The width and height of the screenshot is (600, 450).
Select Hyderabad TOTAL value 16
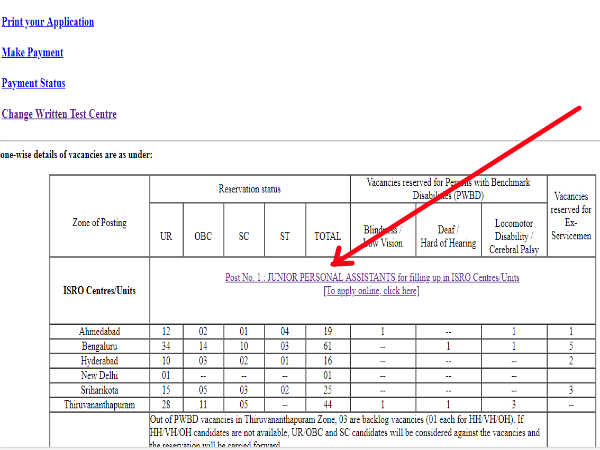(x=328, y=361)
